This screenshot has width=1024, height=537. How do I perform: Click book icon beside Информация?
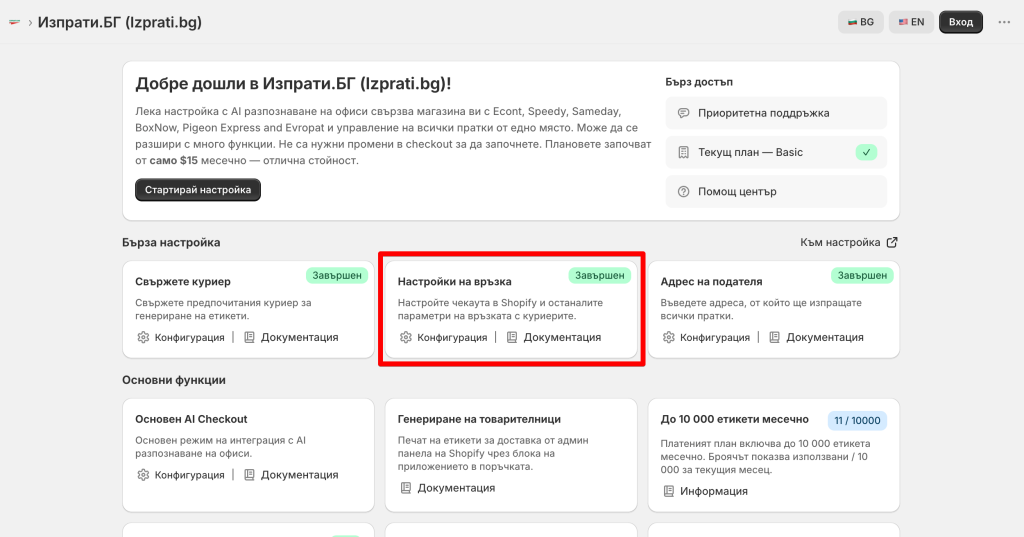[668, 491]
